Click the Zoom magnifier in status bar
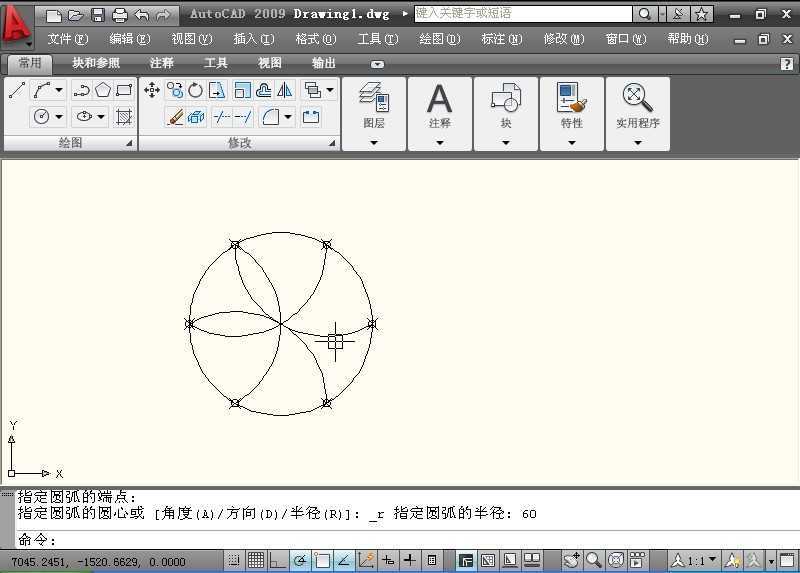This screenshot has height=573, width=800. coord(593,561)
